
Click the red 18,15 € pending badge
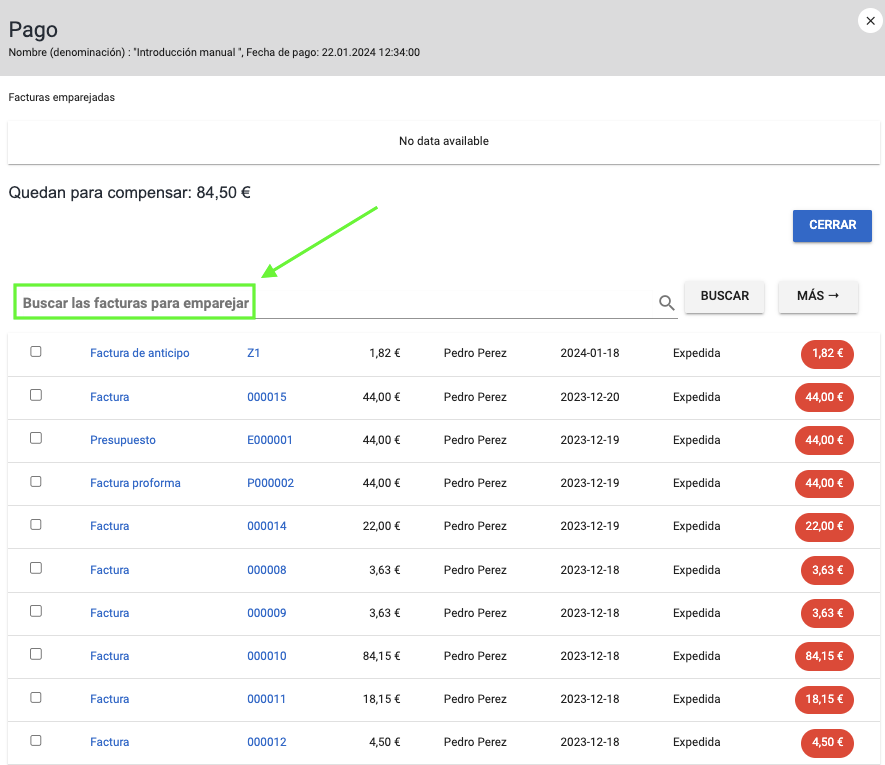(x=824, y=700)
